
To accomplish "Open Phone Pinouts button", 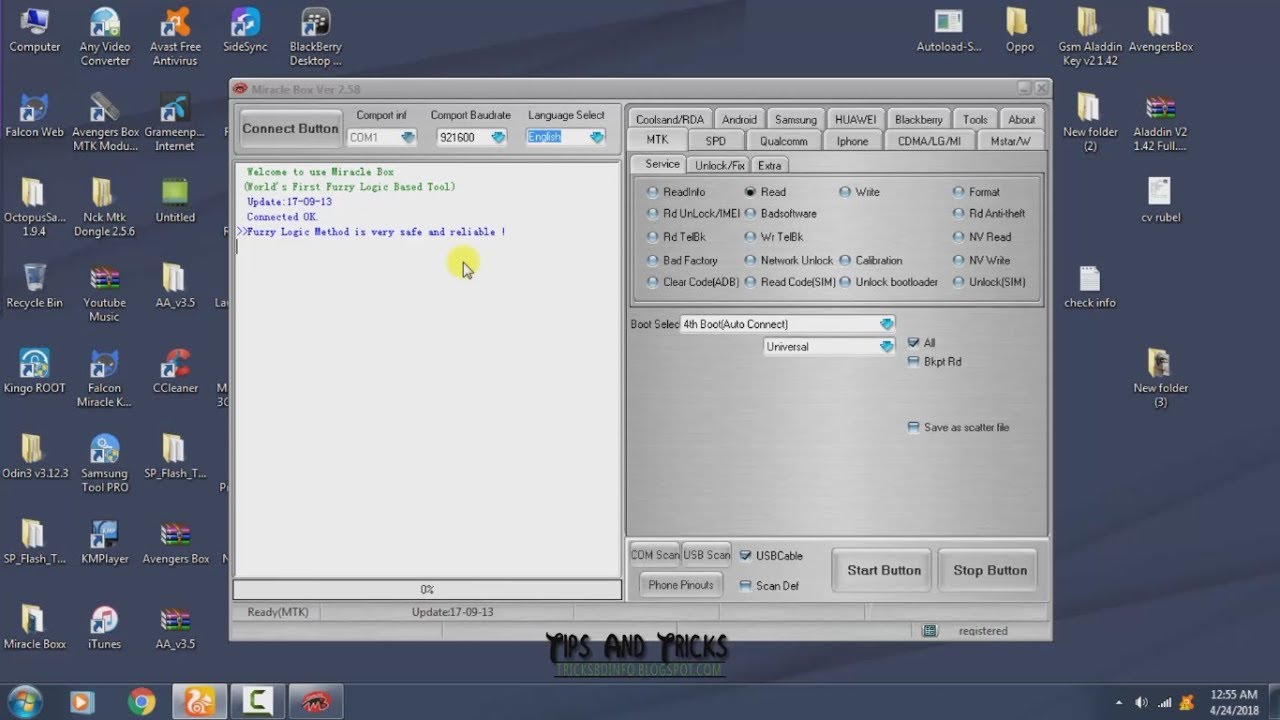I will [x=681, y=585].
